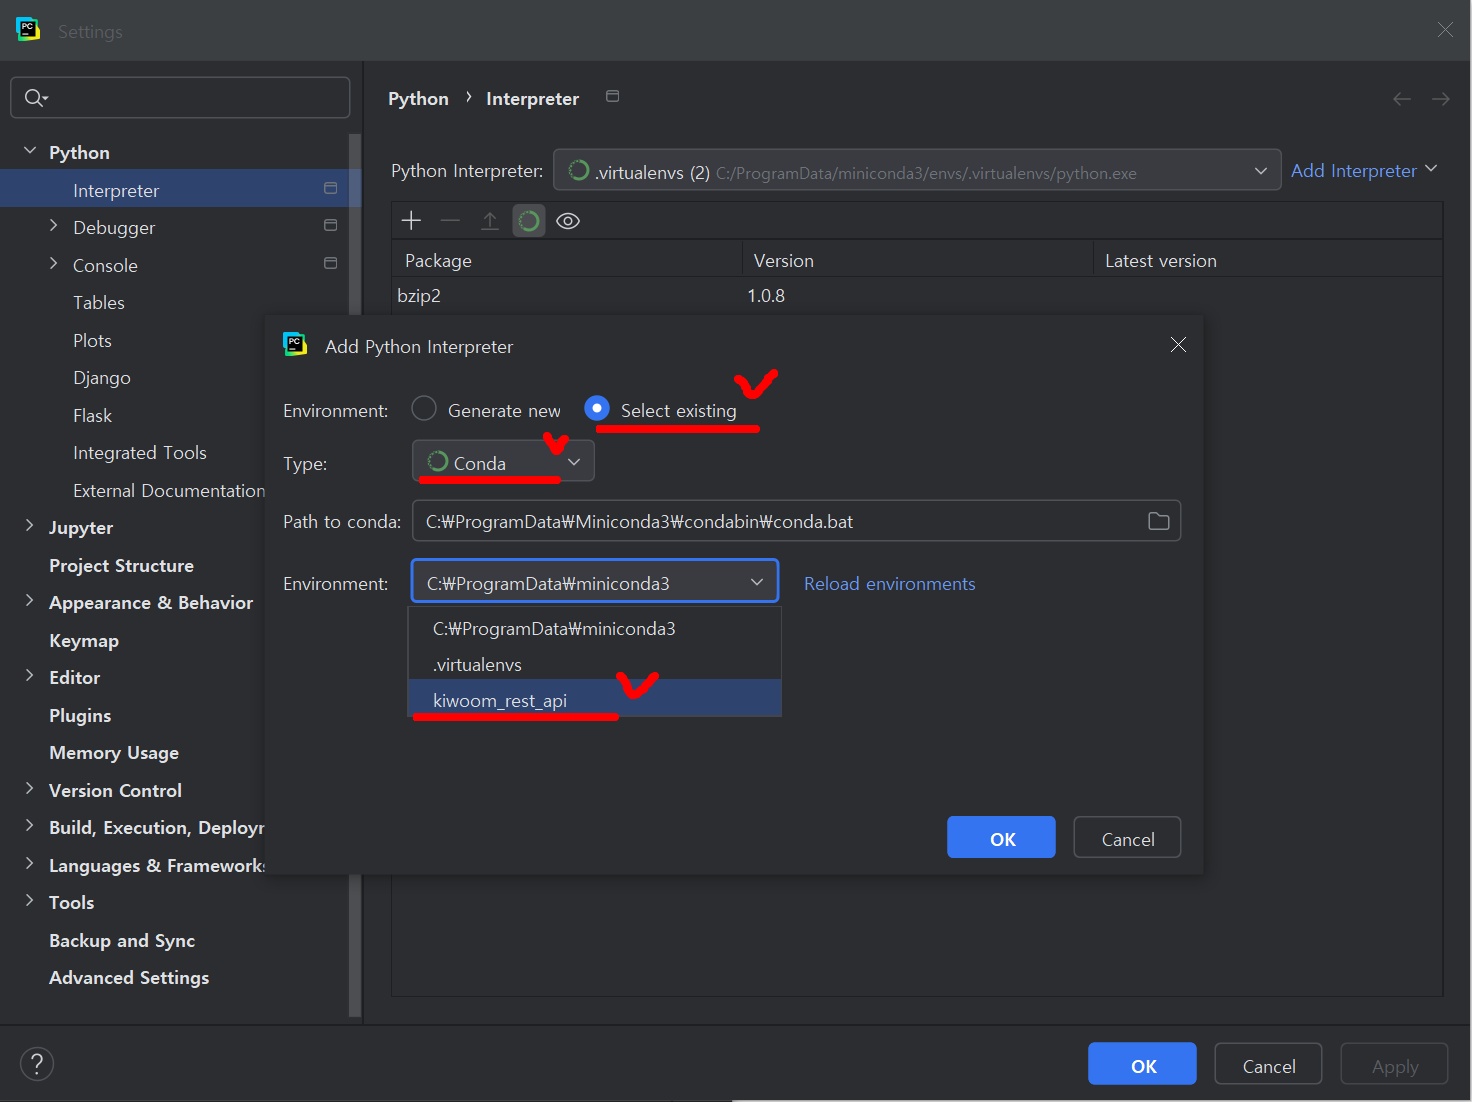Open the Plots settings page
The image size is (1472, 1102).
pyautogui.click(x=92, y=340)
